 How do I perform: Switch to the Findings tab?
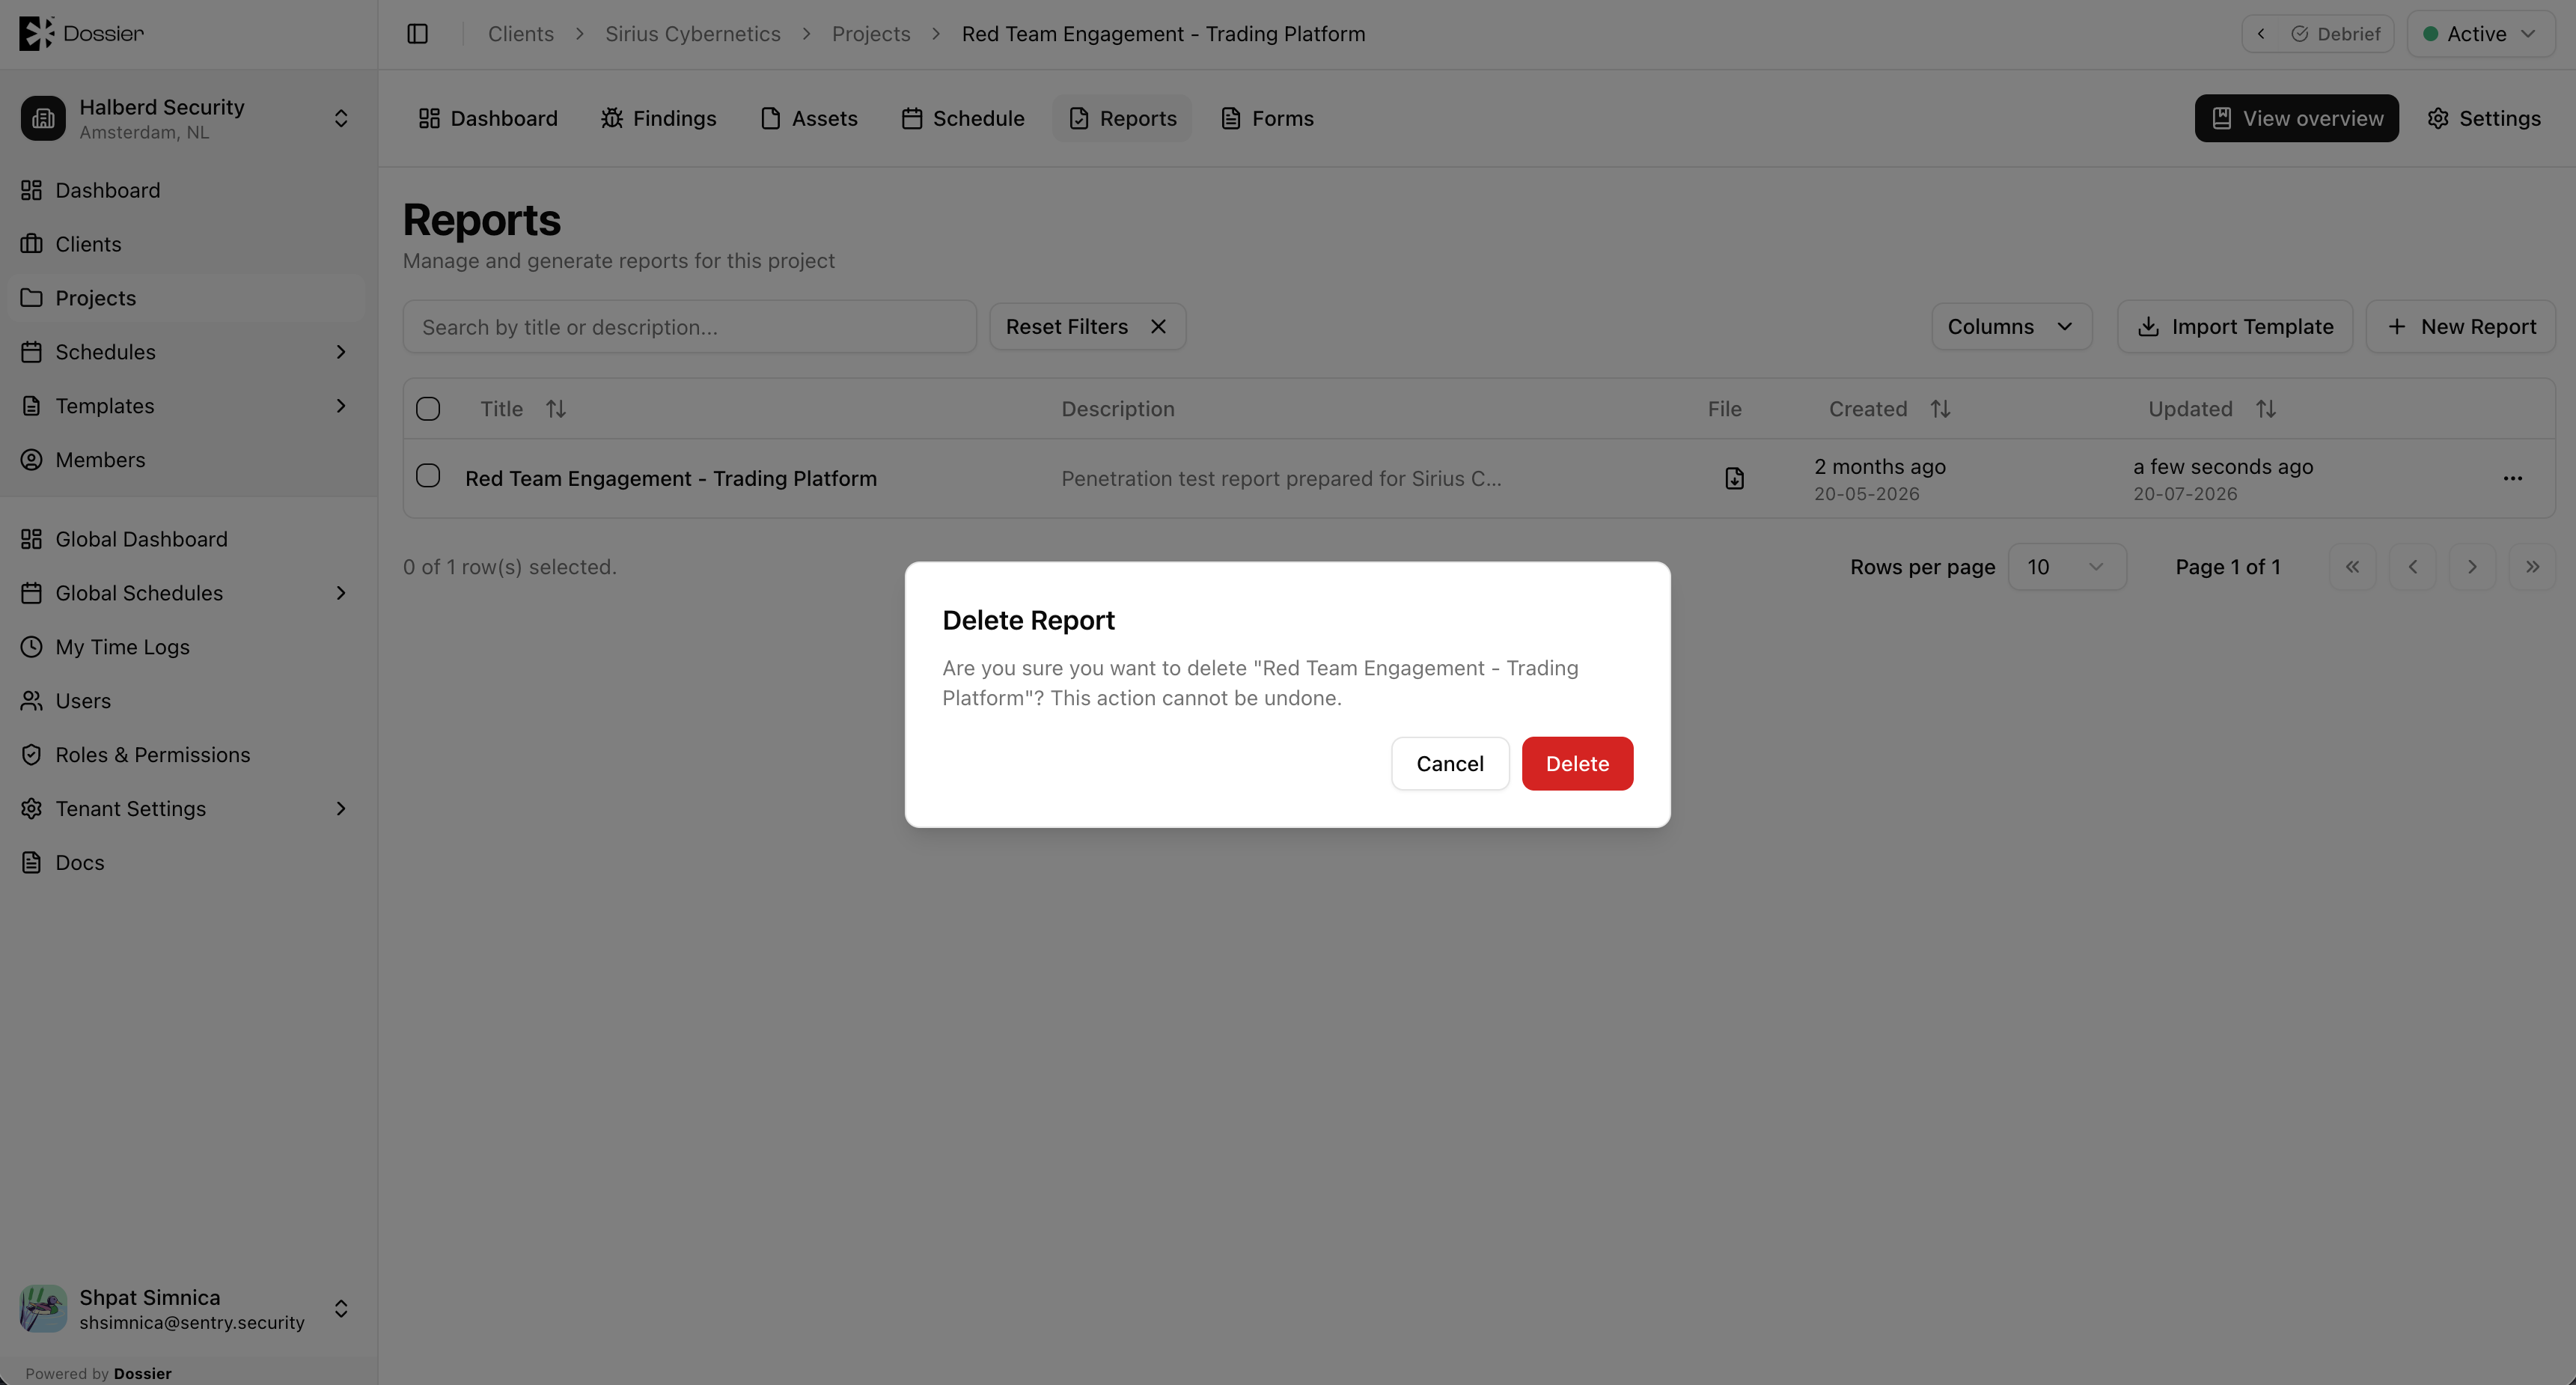(659, 118)
